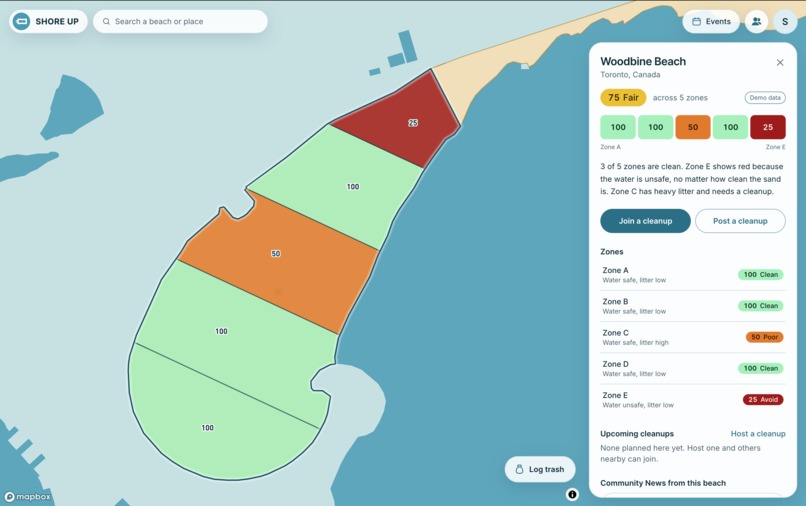Click the Shore Up logo icon
The height and width of the screenshot is (506, 806).
coord(21,22)
